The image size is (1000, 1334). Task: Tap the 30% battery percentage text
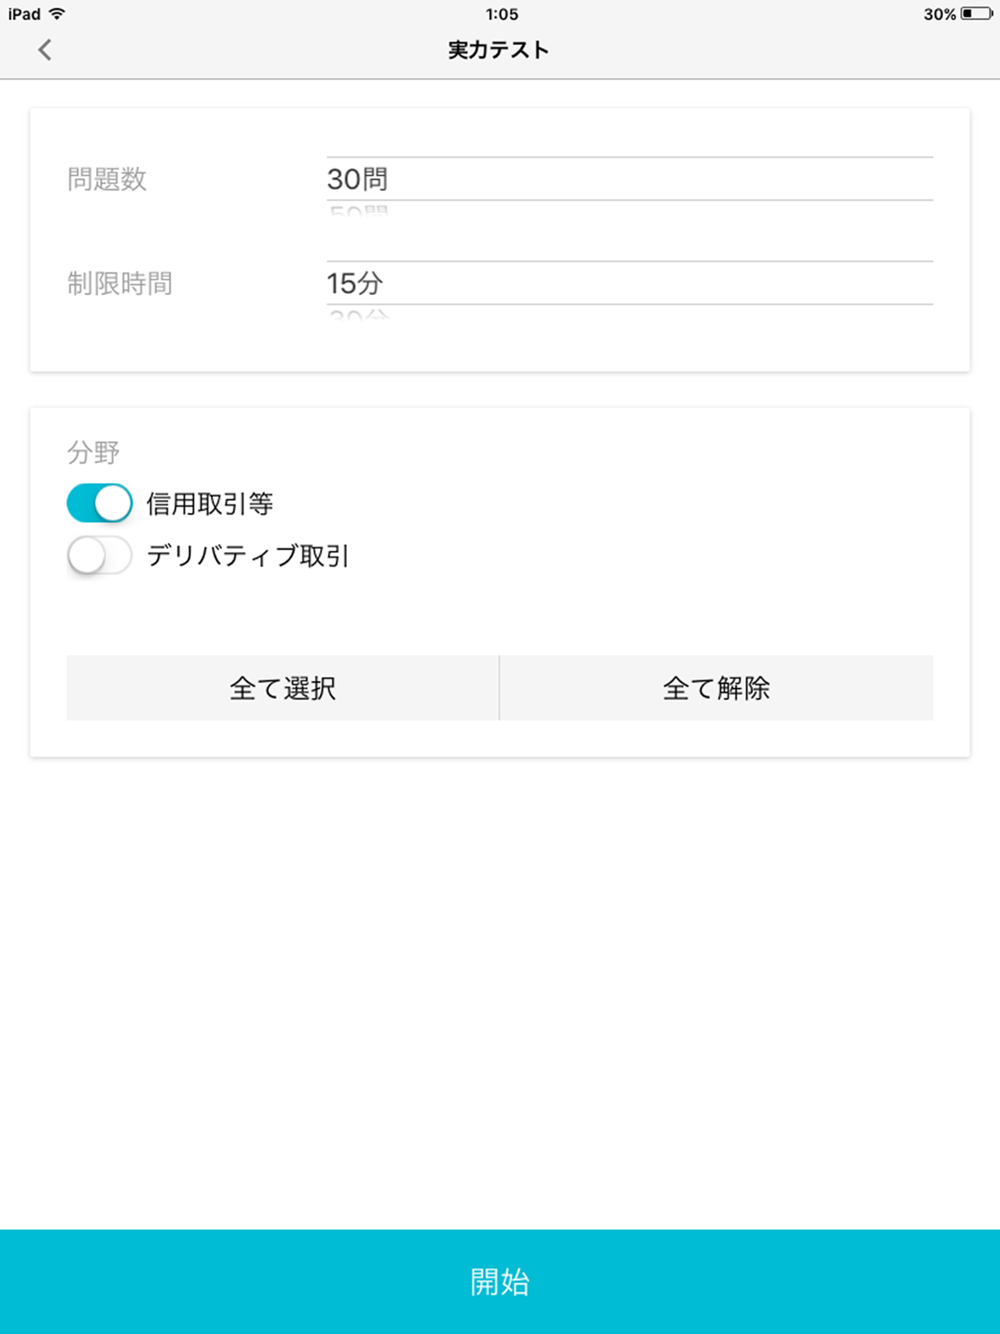point(939,14)
